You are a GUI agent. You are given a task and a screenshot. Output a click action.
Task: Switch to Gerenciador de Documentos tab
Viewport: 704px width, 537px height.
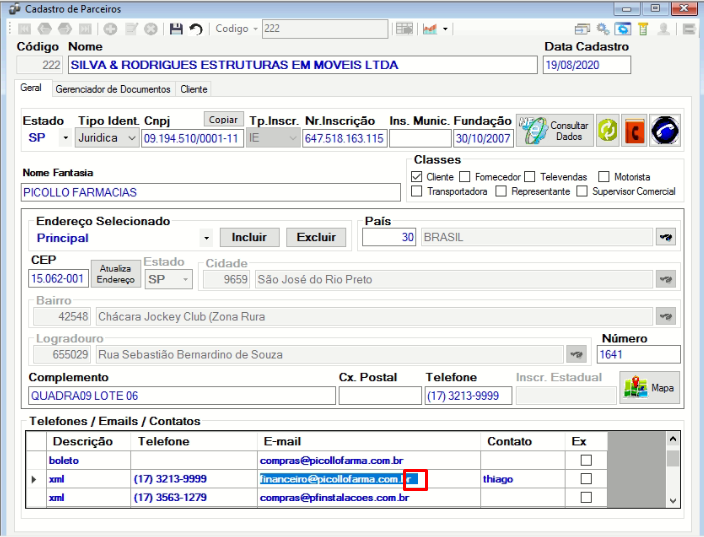tap(113, 89)
